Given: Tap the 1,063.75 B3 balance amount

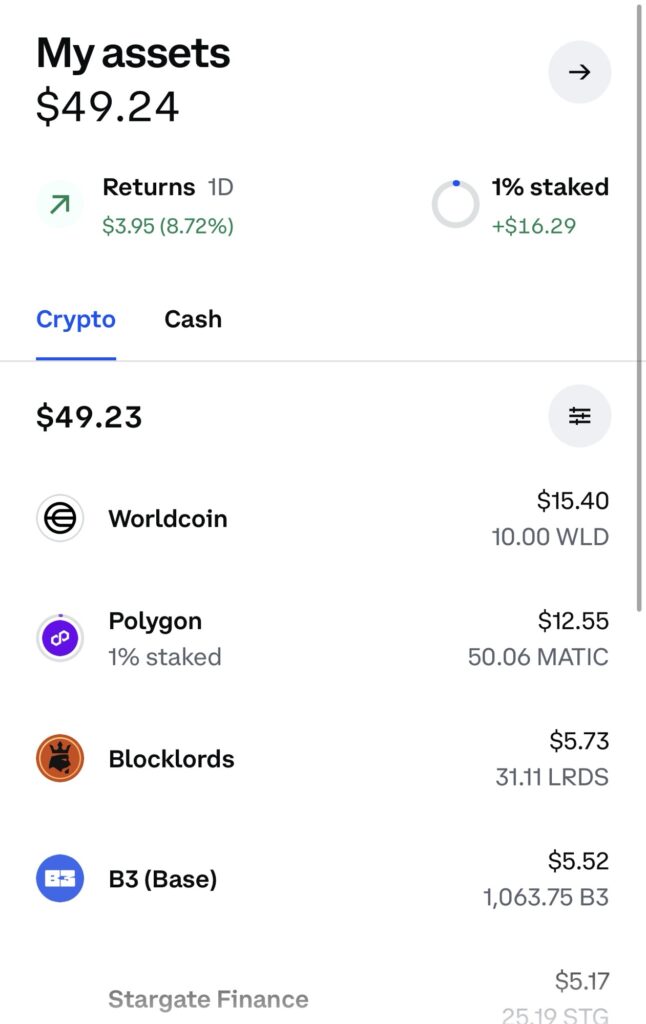Looking at the screenshot, I should (545, 897).
